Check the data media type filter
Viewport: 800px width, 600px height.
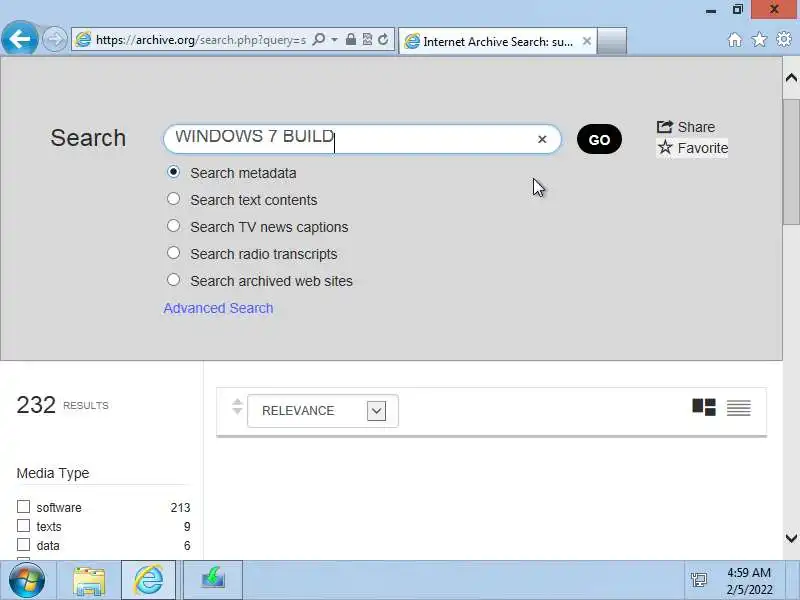tap(23, 544)
